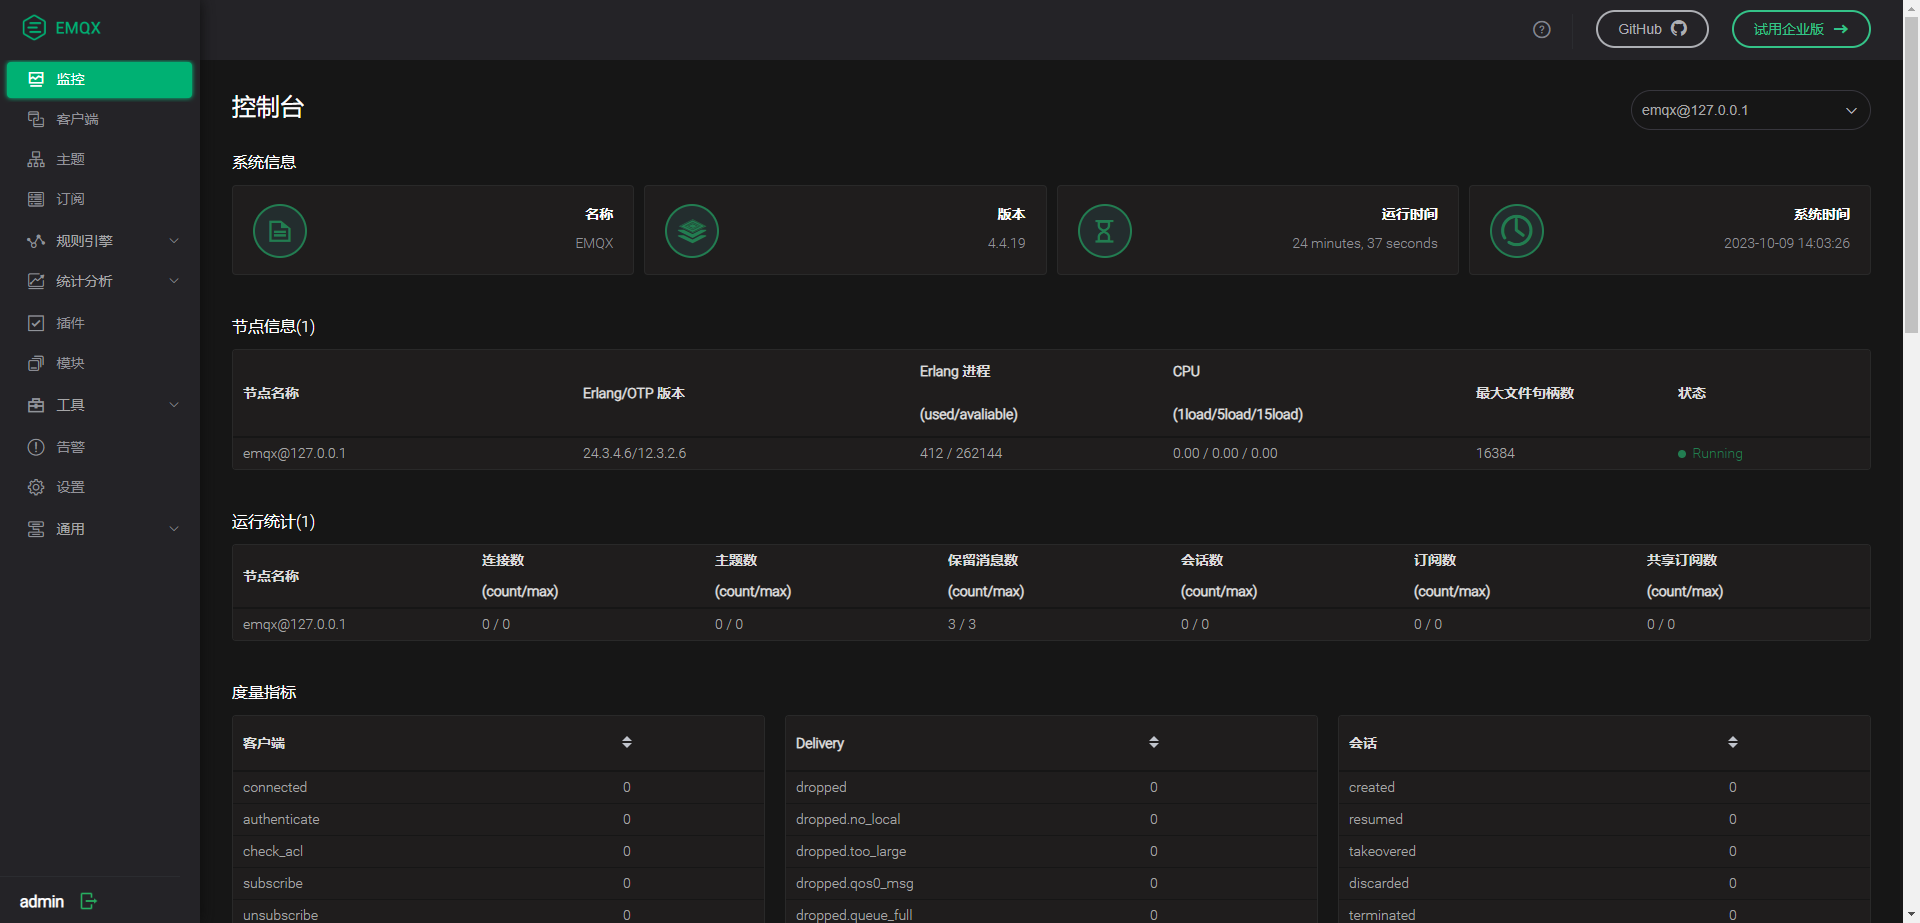Sort the 客户端 metrics table
The image size is (1920, 923).
pyautogui.click(x=627, y=742)
